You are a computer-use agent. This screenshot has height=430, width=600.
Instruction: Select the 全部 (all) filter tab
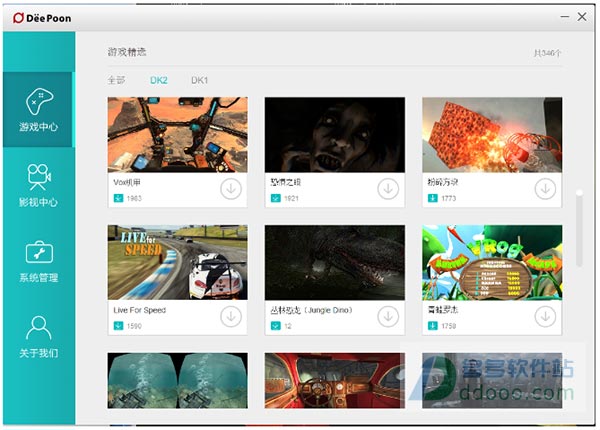click(x=116, y=80)
